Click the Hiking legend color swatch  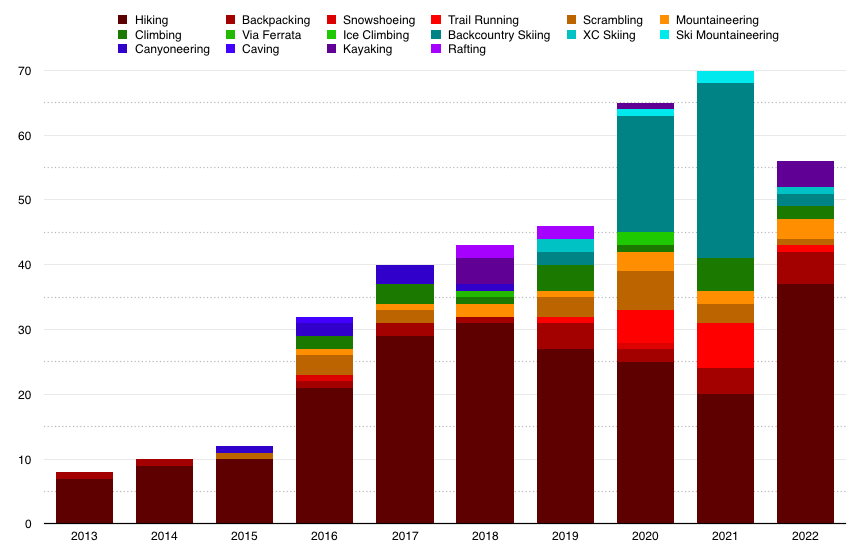122,20
